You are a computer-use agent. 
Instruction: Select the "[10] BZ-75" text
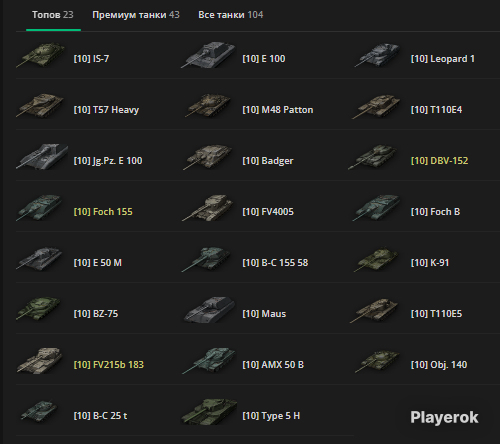[x=96, y=314]
